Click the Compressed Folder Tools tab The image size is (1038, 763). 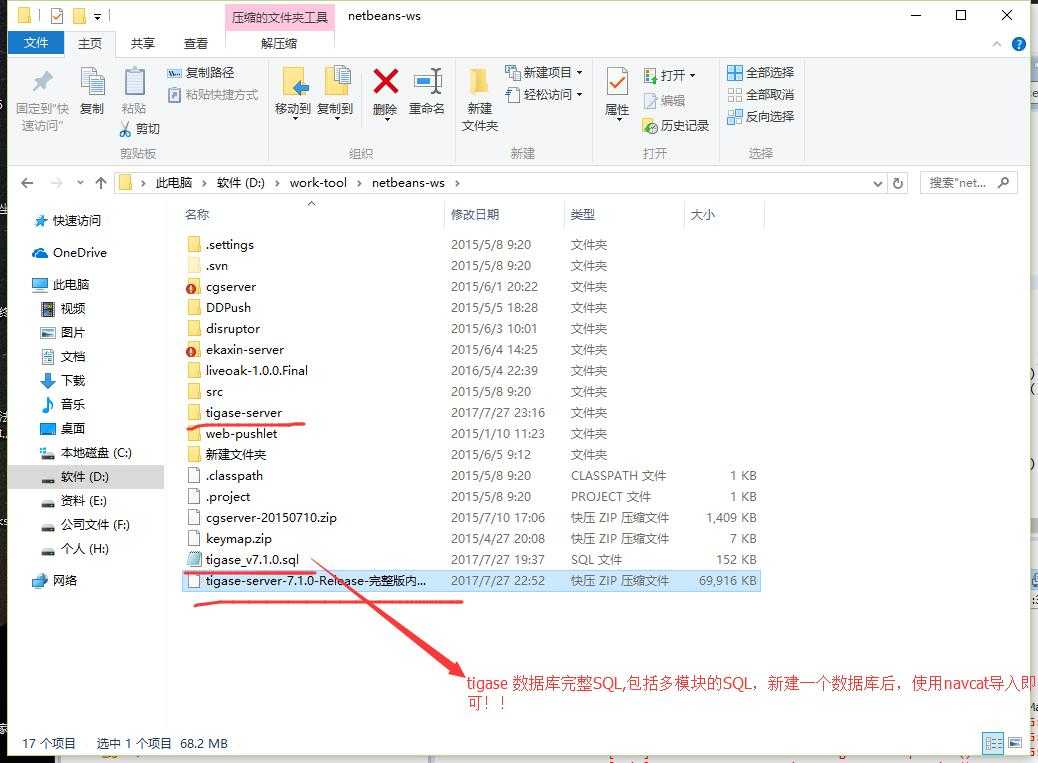[279, 17]
